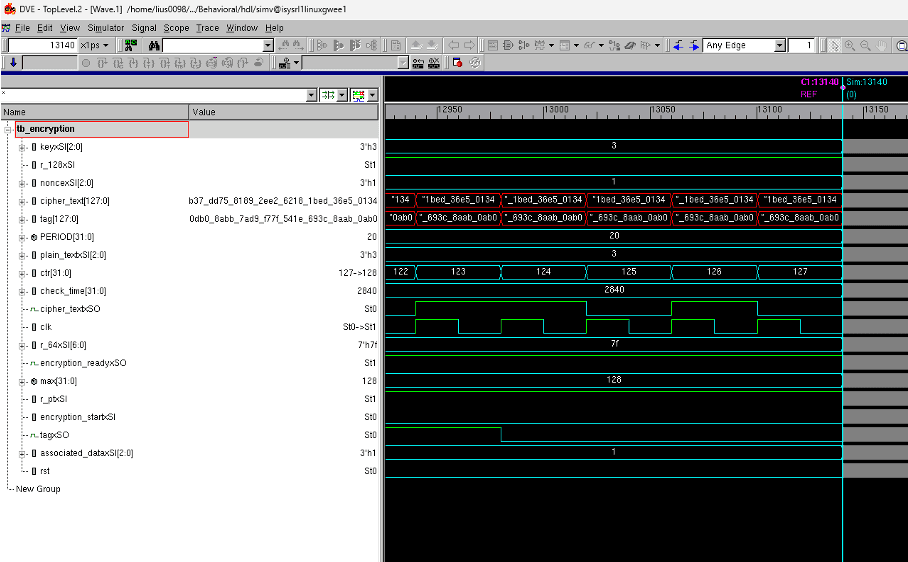Click the icon left of the X-marked icon
908x562 pixels.
pos(418,63)
